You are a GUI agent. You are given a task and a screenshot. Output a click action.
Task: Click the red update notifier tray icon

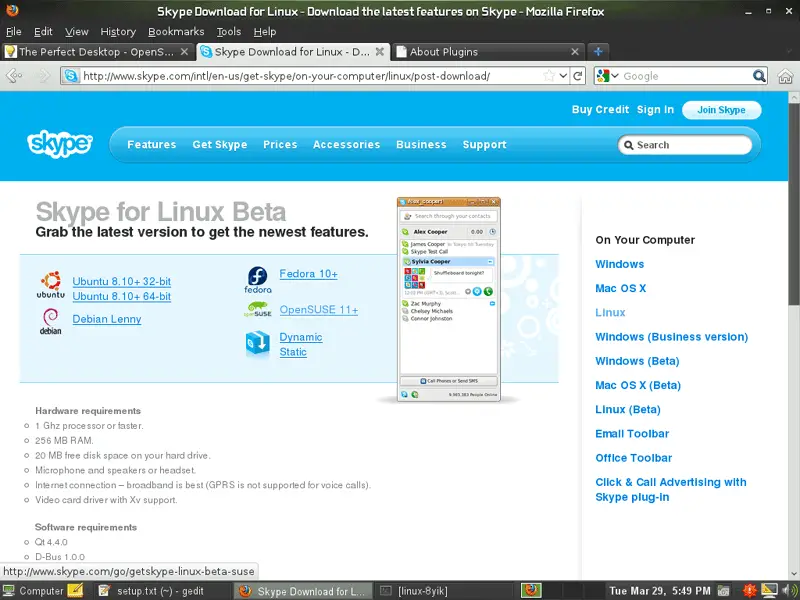point(749,591)
